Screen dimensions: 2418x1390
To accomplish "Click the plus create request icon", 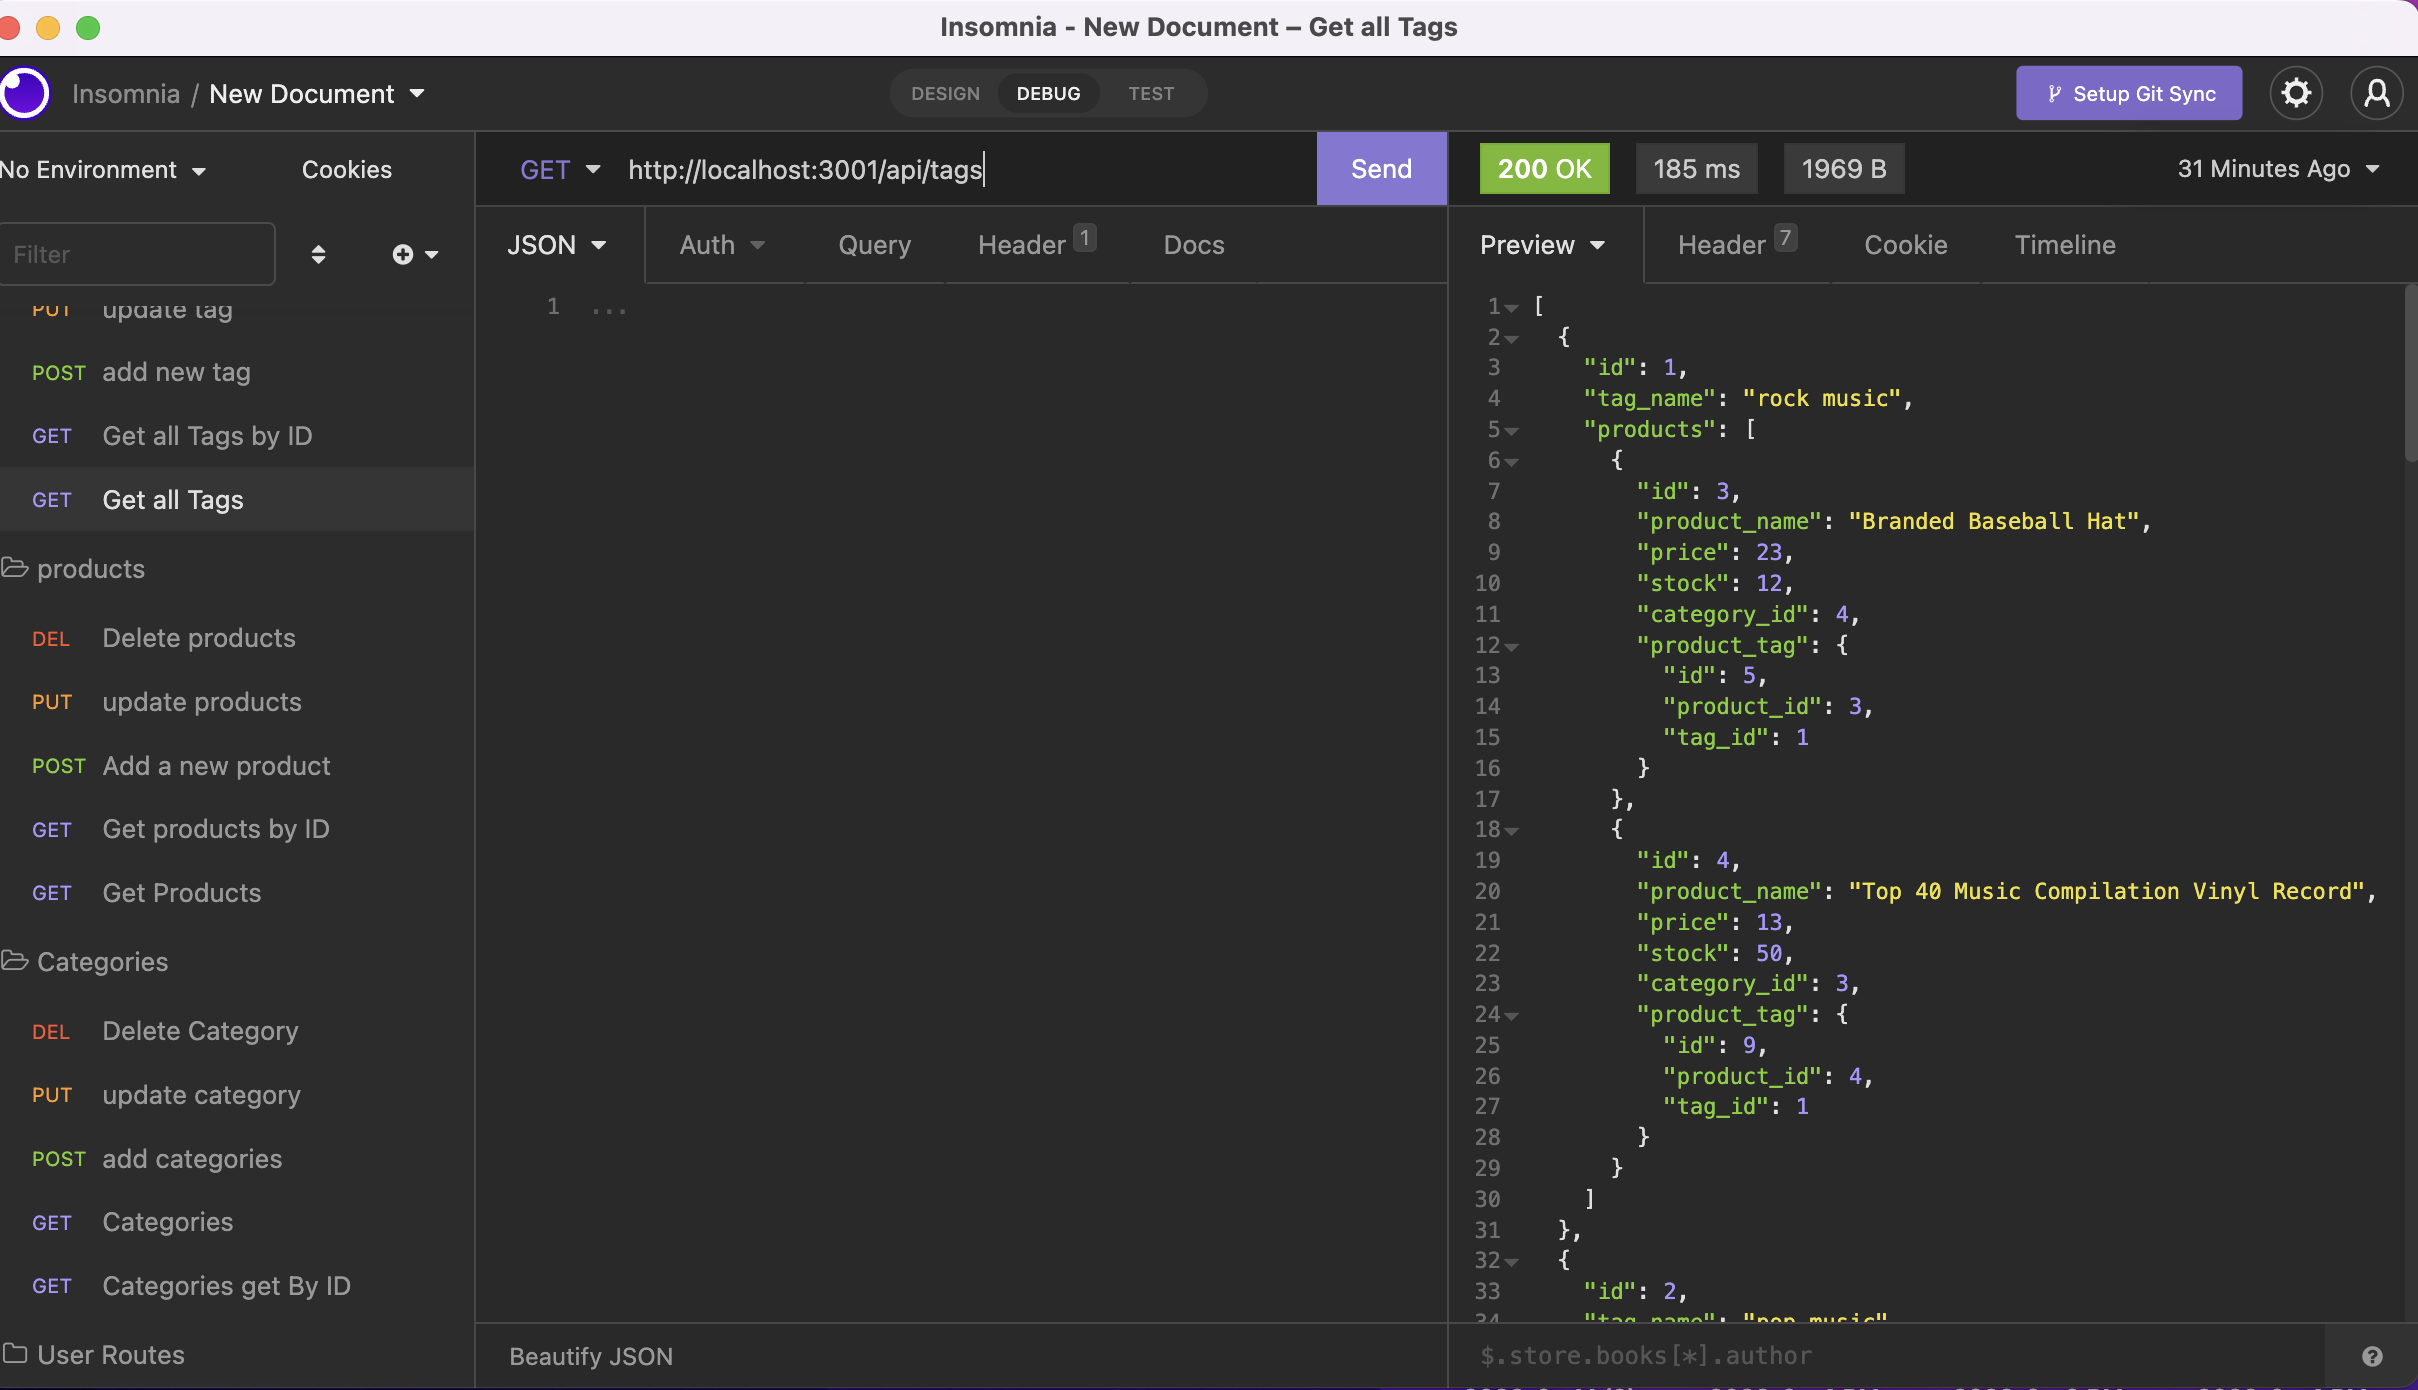I will click(414, 254).
